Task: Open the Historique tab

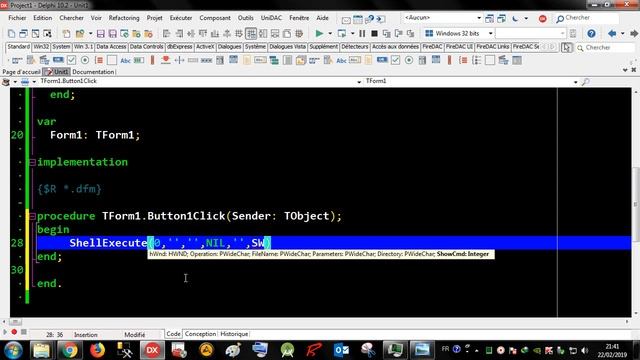Action: tap(234, 334)
